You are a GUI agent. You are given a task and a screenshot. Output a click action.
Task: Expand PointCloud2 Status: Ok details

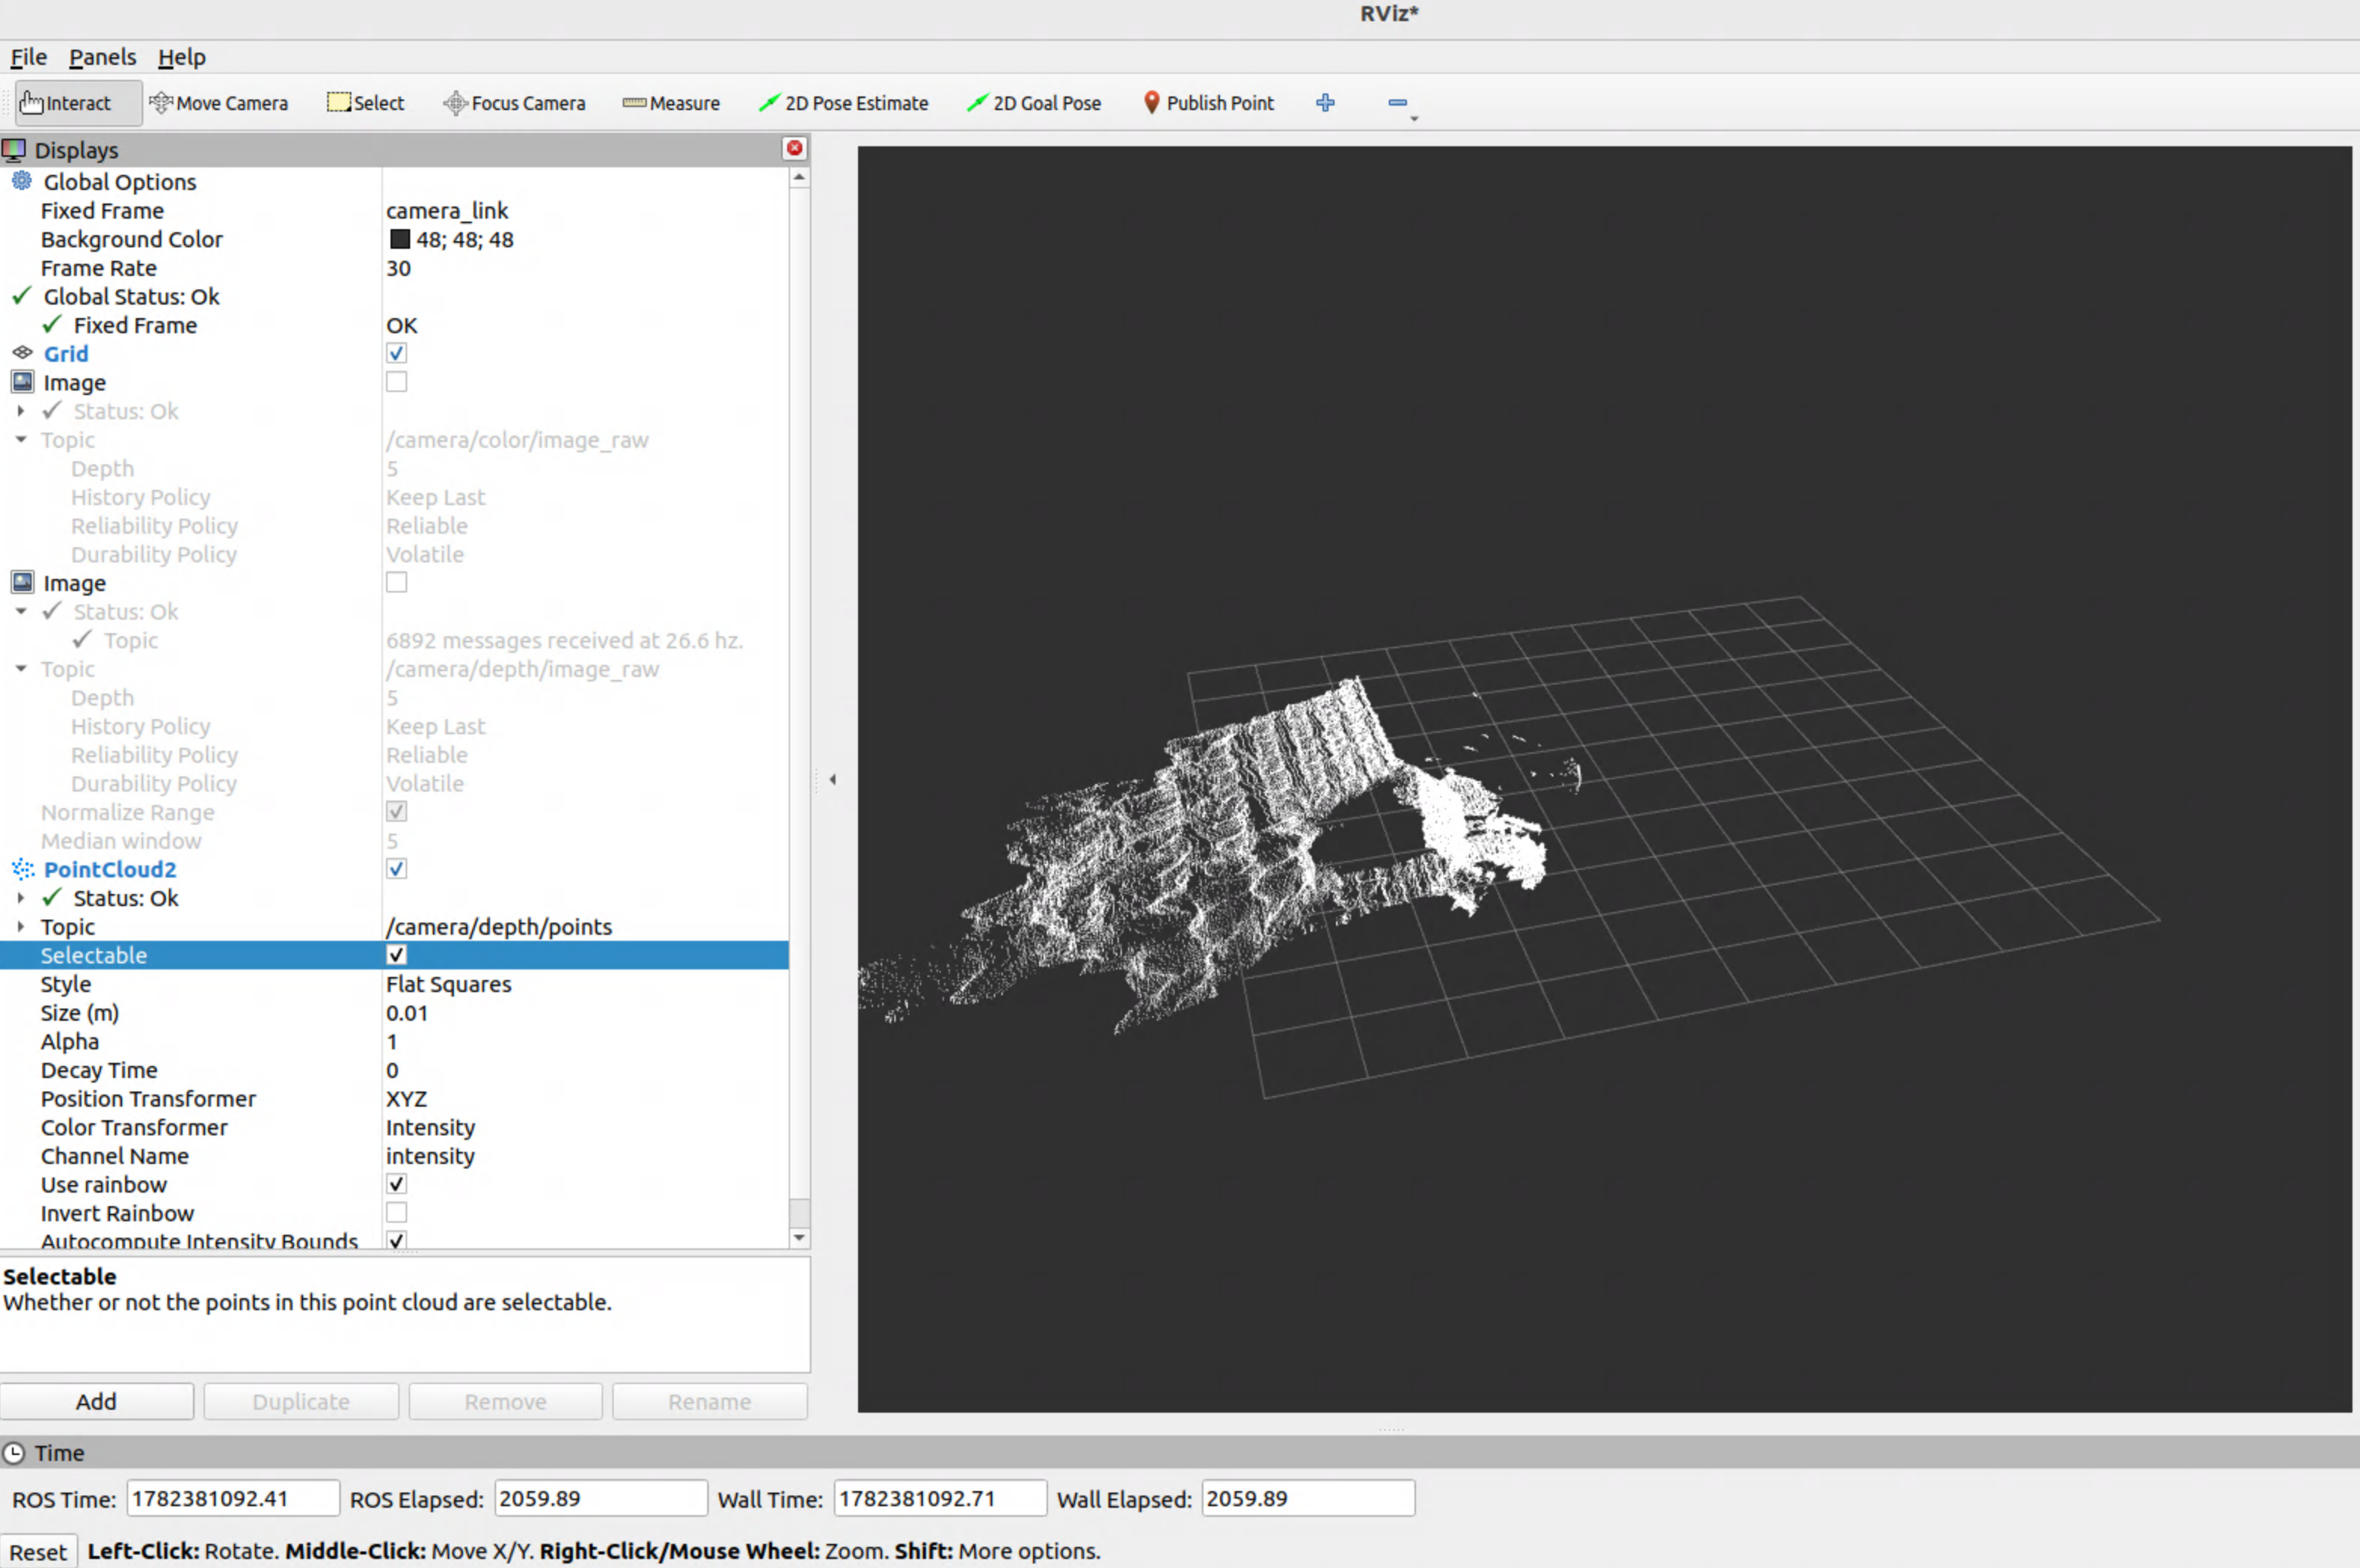tap(20, 898)
